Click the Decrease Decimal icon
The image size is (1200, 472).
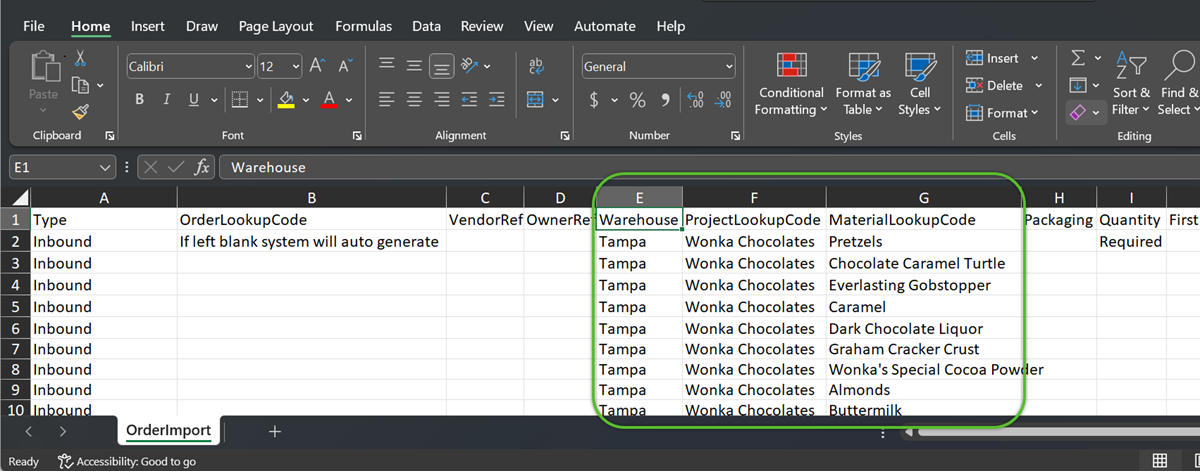click(x=724, y=99)
